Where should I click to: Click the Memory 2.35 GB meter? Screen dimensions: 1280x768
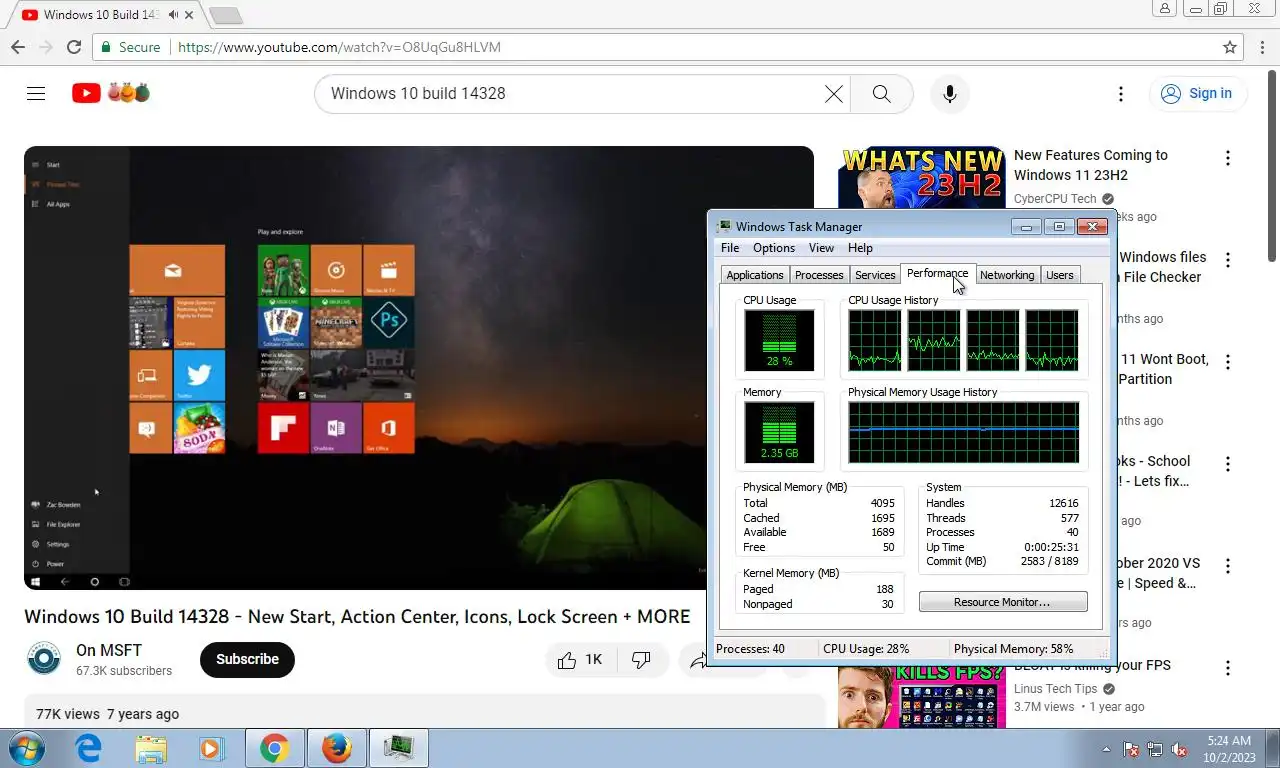pyautogui.click(x=779, y=432)
